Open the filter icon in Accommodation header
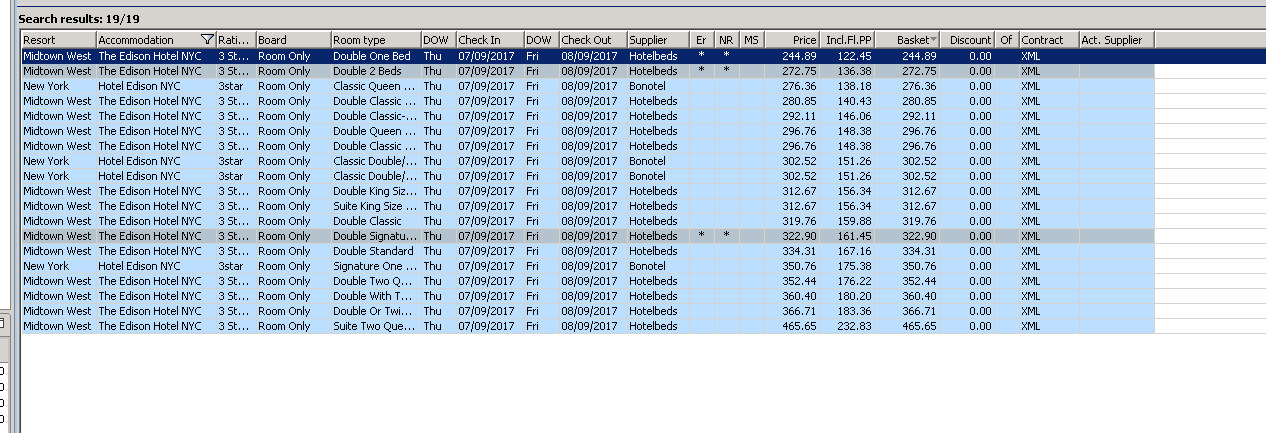Screen dimensions: 1266x433 click(x=207, y=40)
